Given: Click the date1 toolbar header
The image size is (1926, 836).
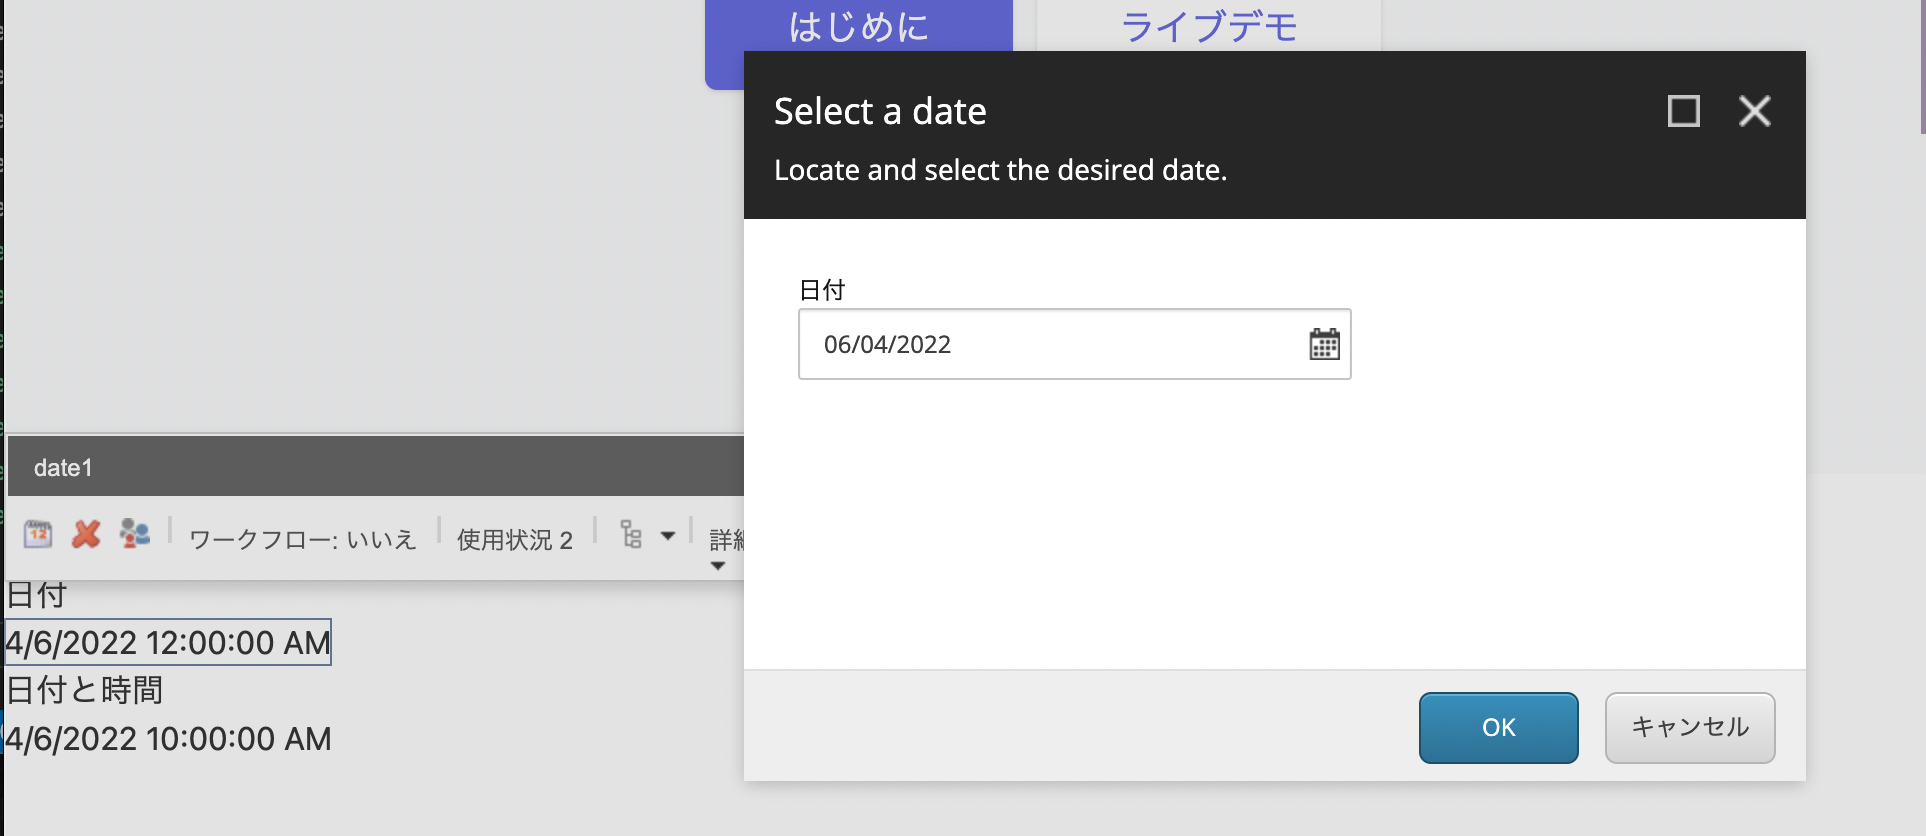Looking at the screenshot, I should point(376,467).
